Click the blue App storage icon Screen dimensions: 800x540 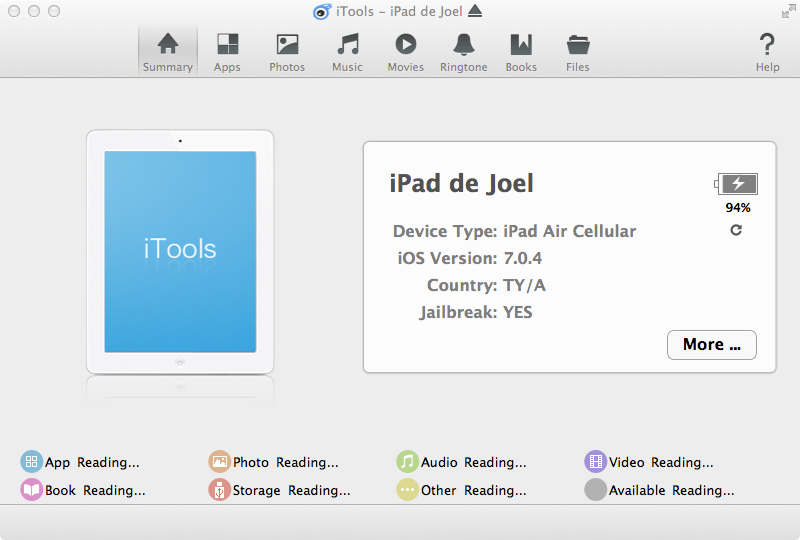[x=31, y=461]
